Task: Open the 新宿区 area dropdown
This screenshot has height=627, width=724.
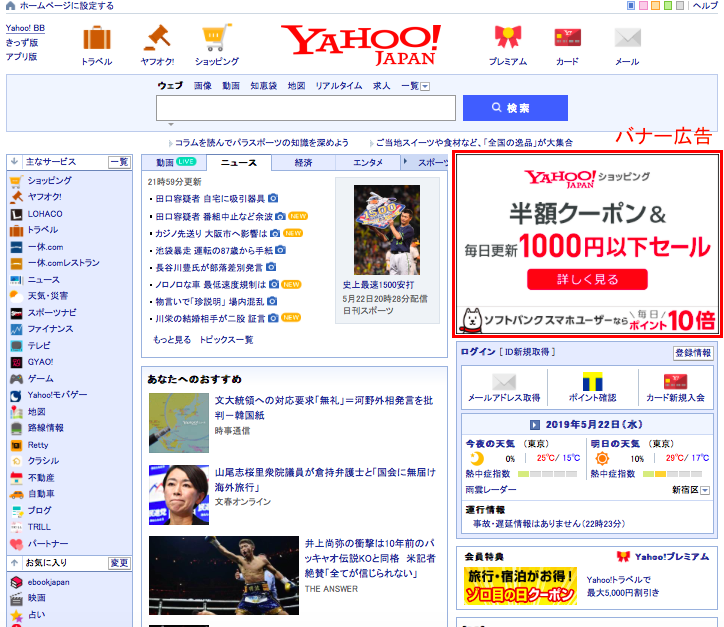Action: [705, 490]
